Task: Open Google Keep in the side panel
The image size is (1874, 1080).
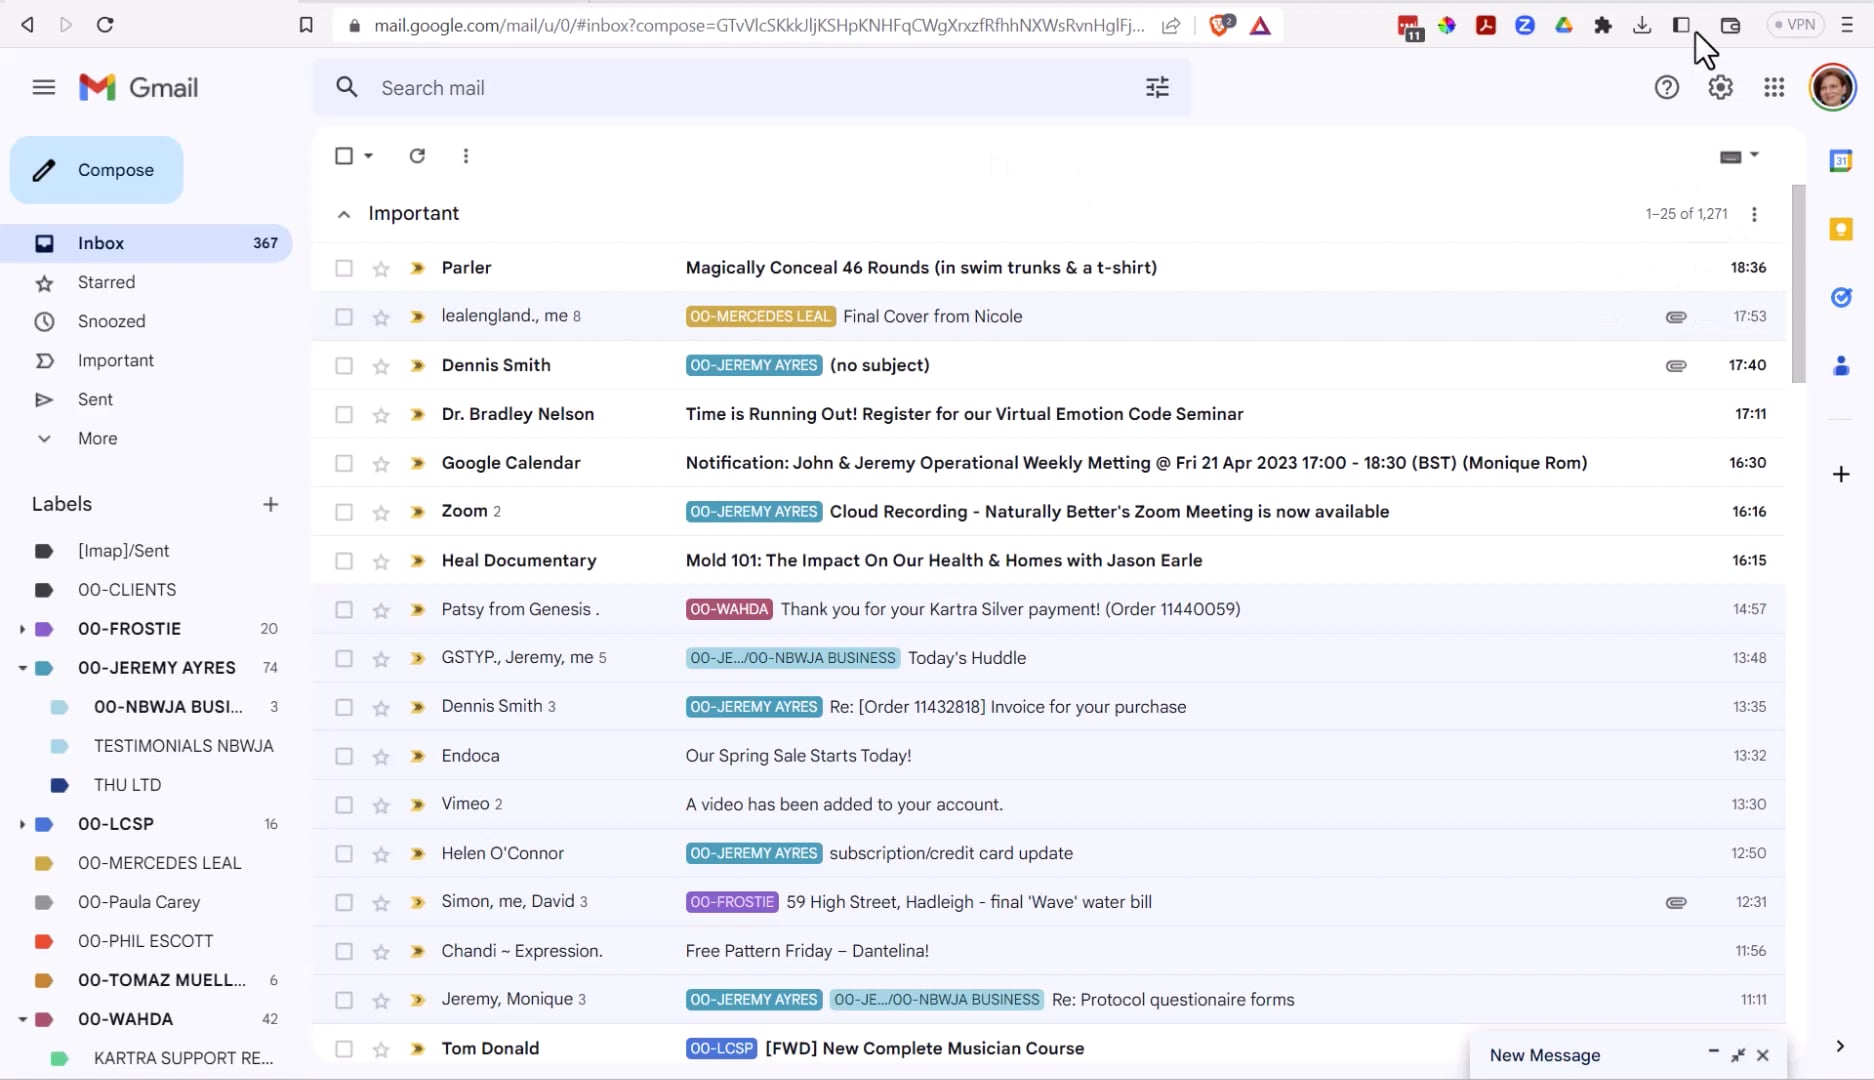Action: tap(1841, 229)
